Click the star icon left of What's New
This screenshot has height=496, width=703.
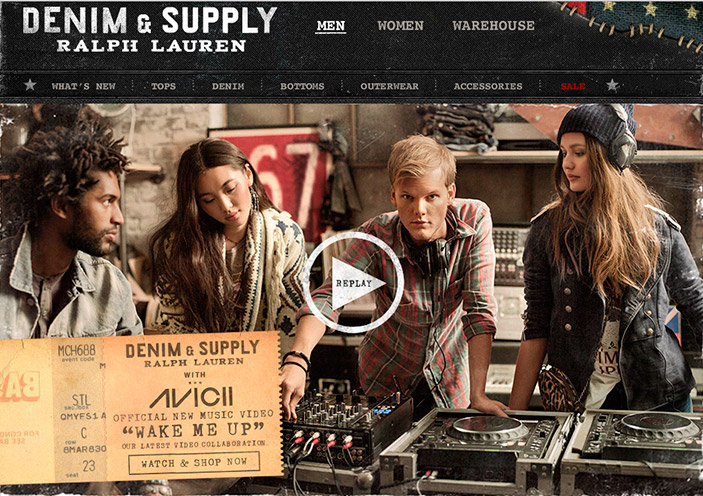click(30, 84)
